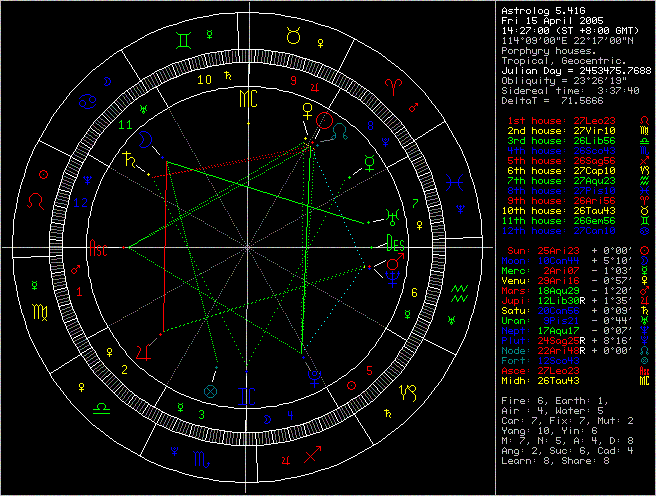Click the Jupi 12Lib30R row in the sidebar
656x496 pixels.
click(570, 300)
